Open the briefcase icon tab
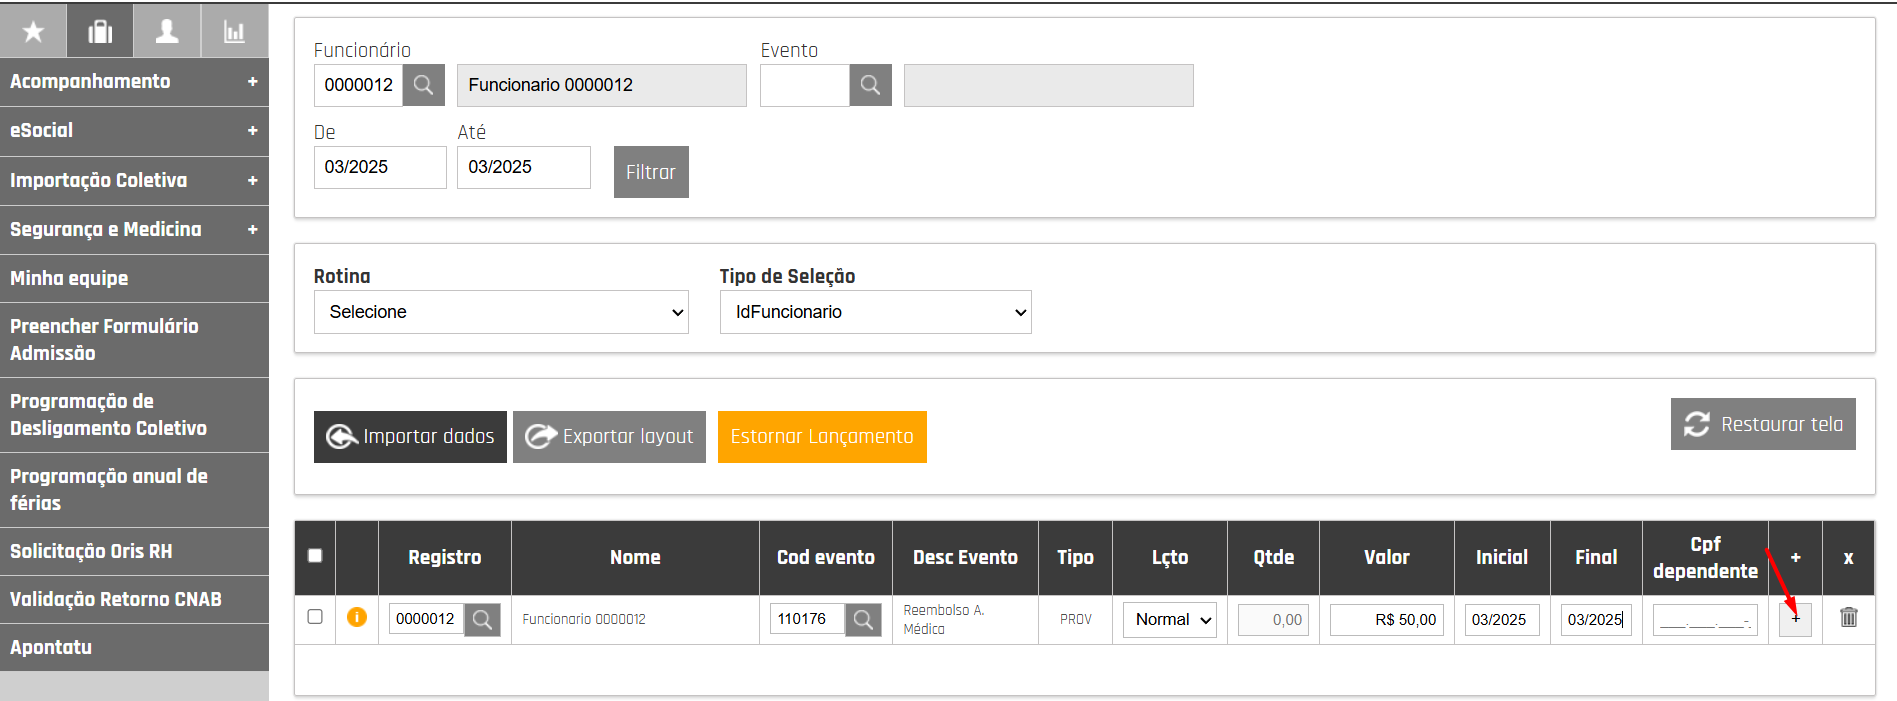The image size is (1897, 701). (100, 32)
